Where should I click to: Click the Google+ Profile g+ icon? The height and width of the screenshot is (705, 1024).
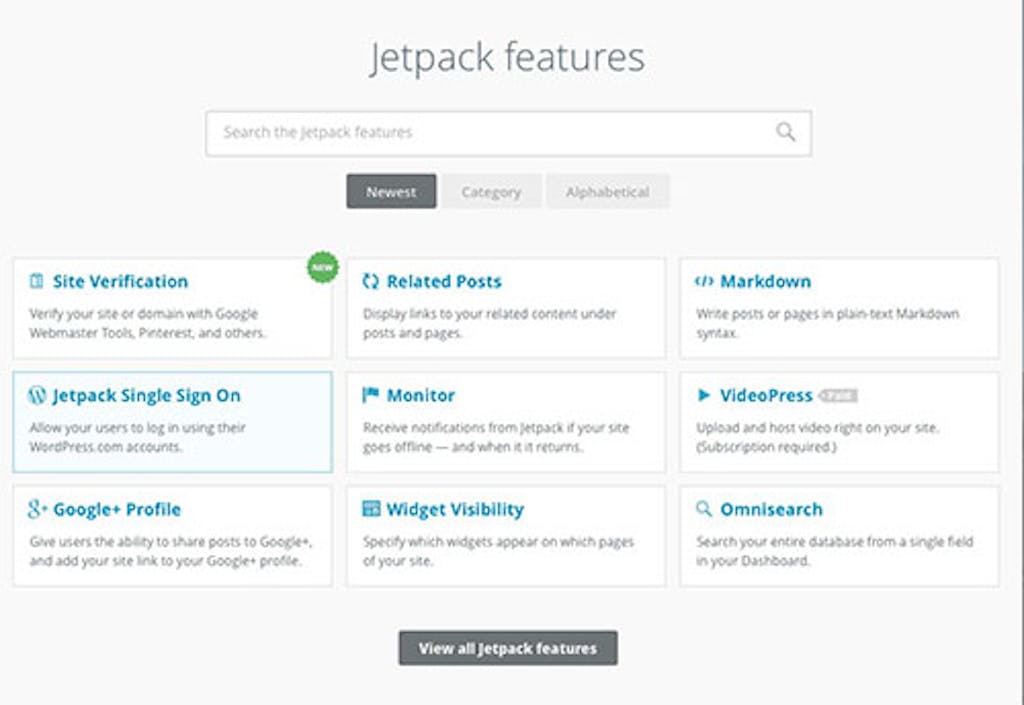pyautogui.click(x=35, y=509)
